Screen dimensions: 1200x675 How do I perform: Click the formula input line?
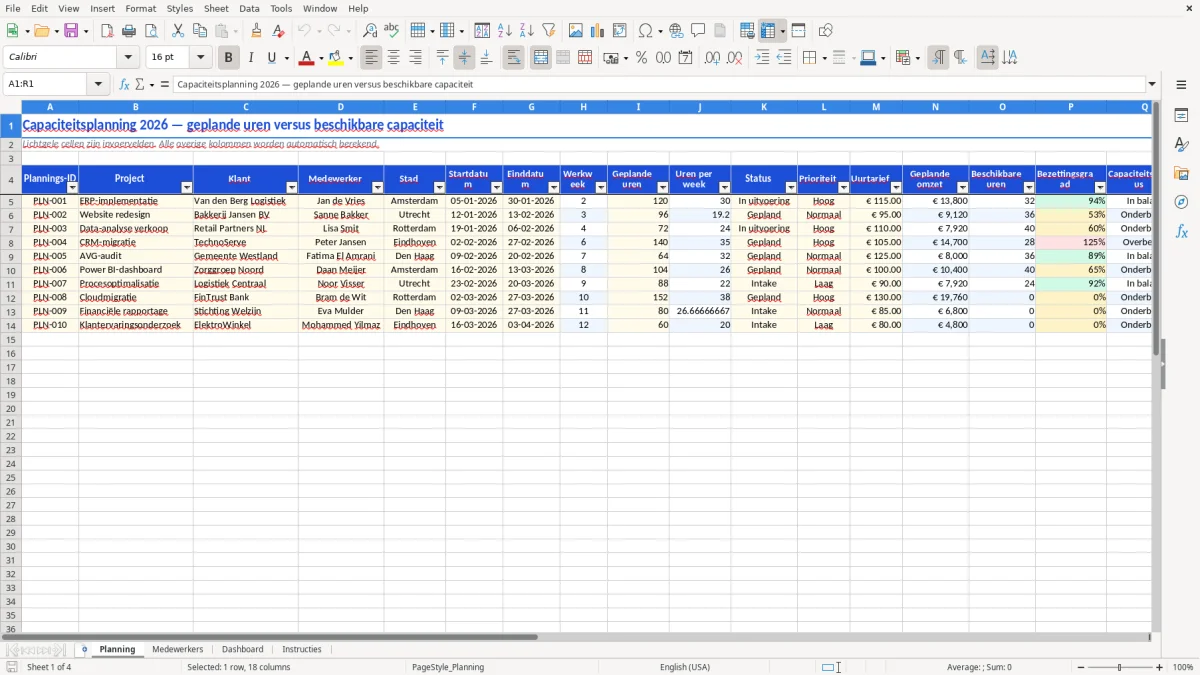coord(659,85)
